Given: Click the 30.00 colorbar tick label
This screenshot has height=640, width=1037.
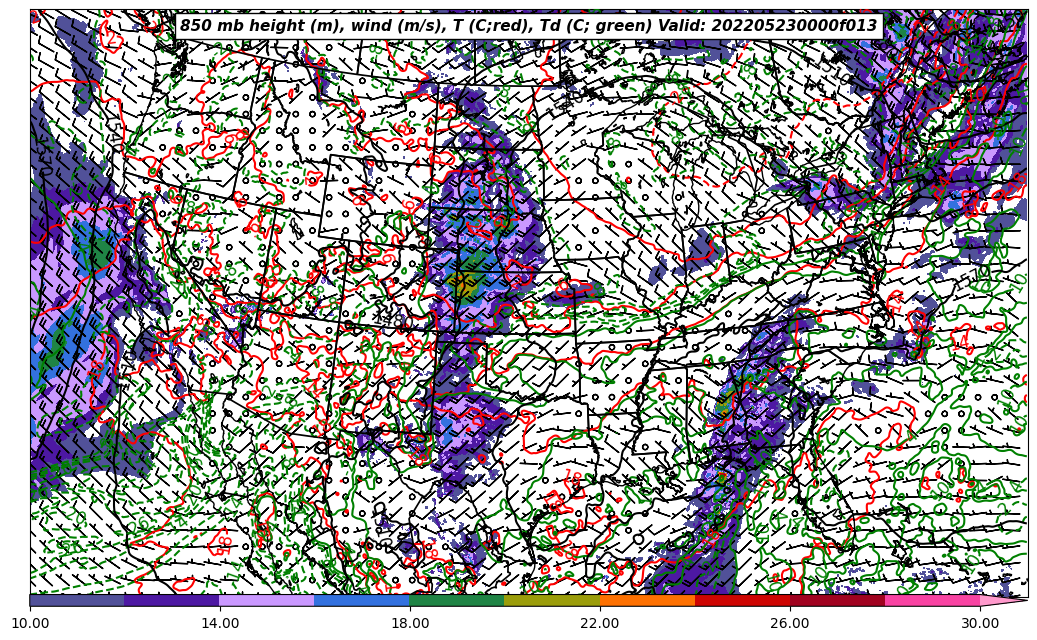Looking at the screenshot, I should [980, 624].
